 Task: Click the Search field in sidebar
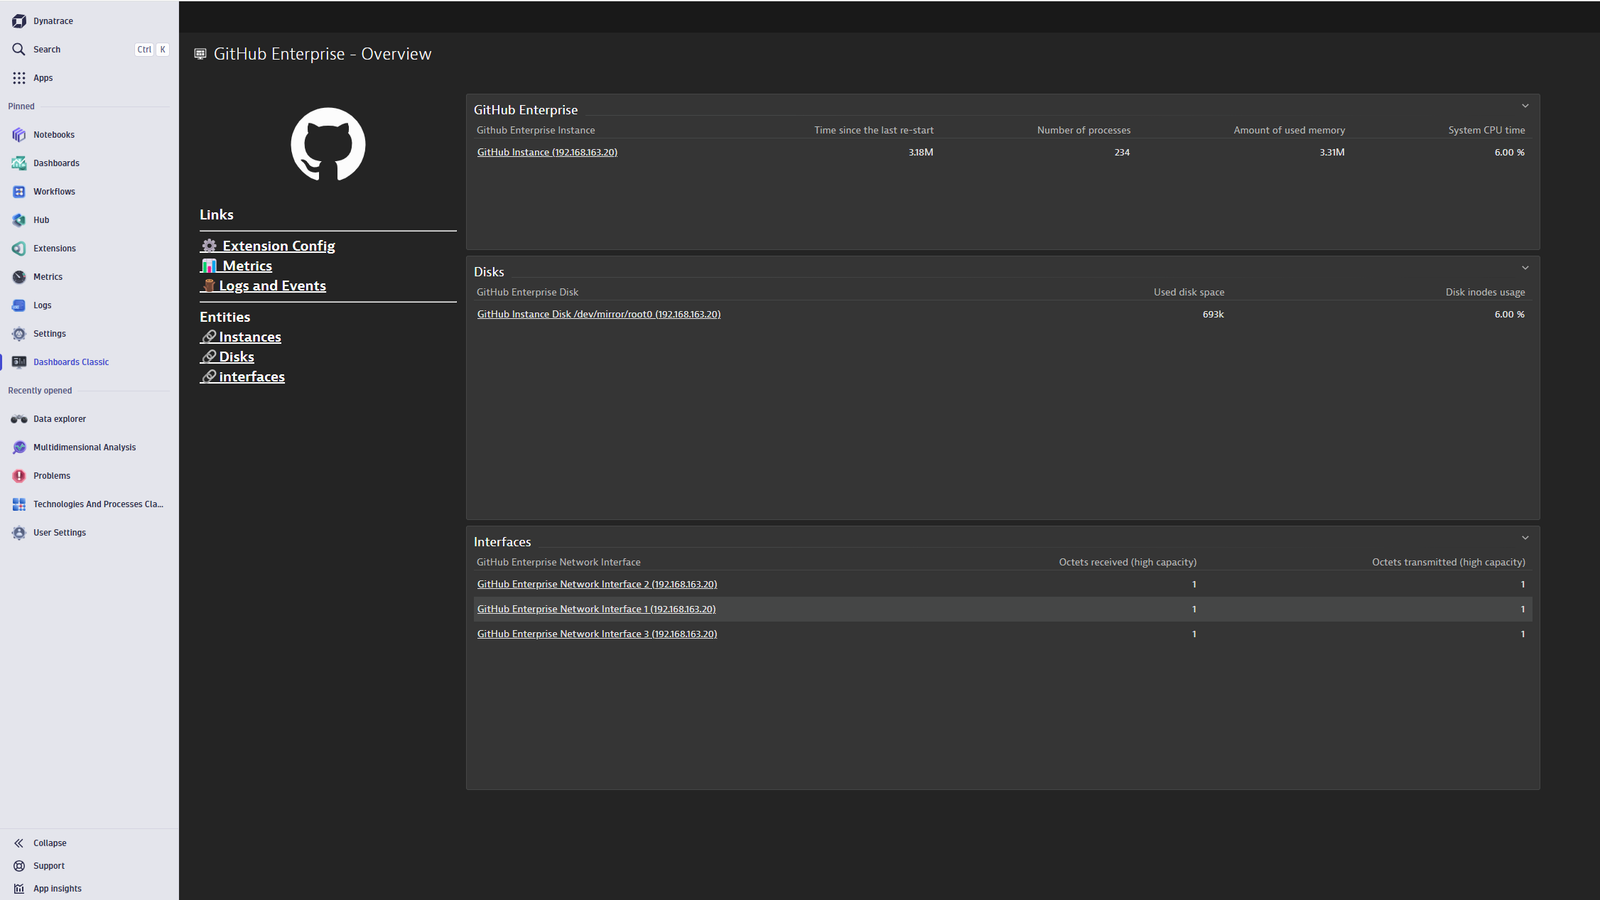pyautogui.click(x=89, y=49)
